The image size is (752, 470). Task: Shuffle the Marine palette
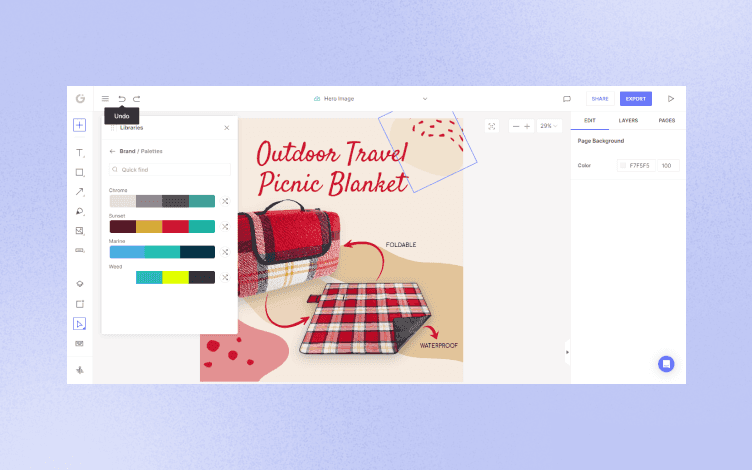[x=225, y=252]
